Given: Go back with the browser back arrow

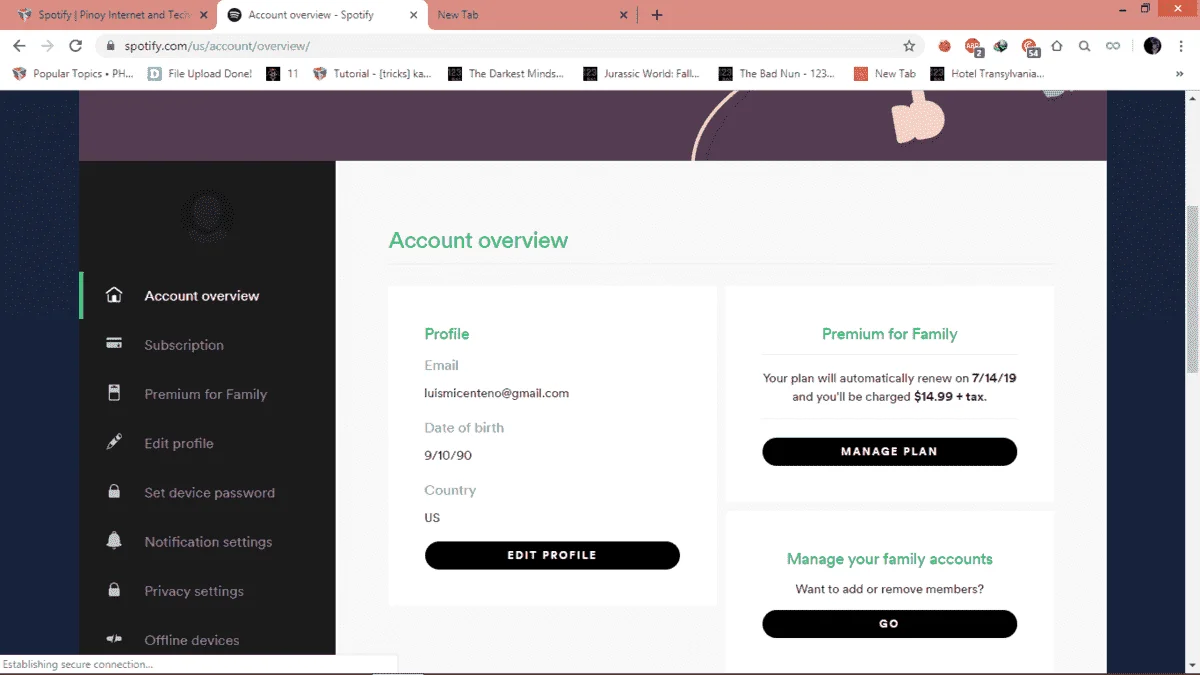Looking at the screenshot, I should coord(19,46).
